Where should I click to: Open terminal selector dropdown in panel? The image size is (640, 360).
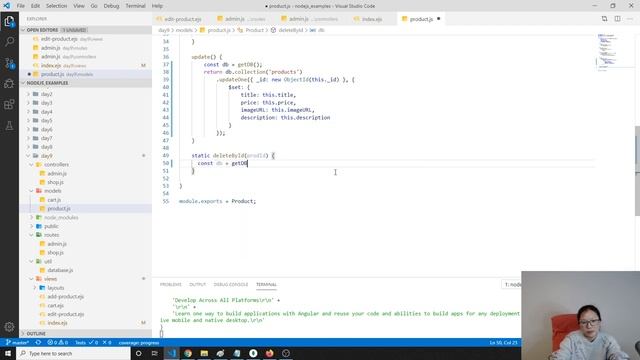[511, 284]
